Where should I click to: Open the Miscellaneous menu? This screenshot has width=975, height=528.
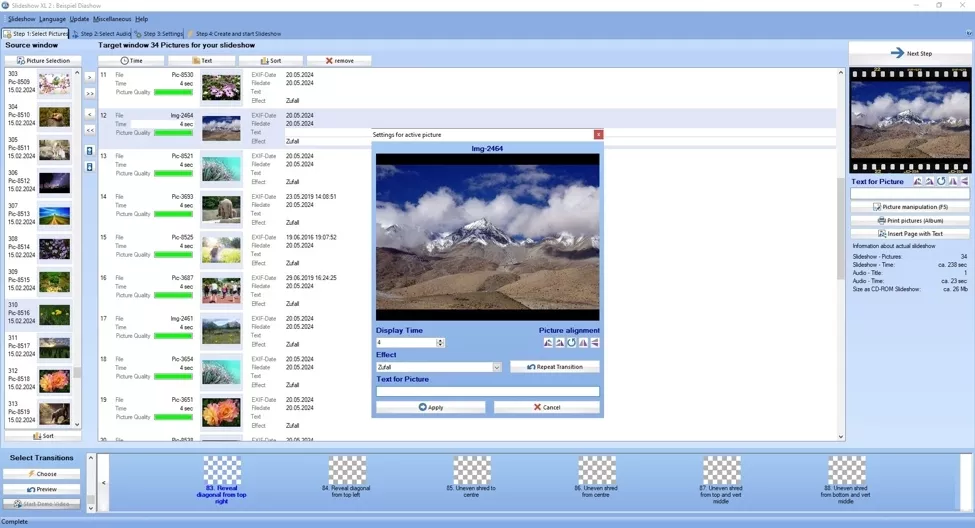[112, 19]
